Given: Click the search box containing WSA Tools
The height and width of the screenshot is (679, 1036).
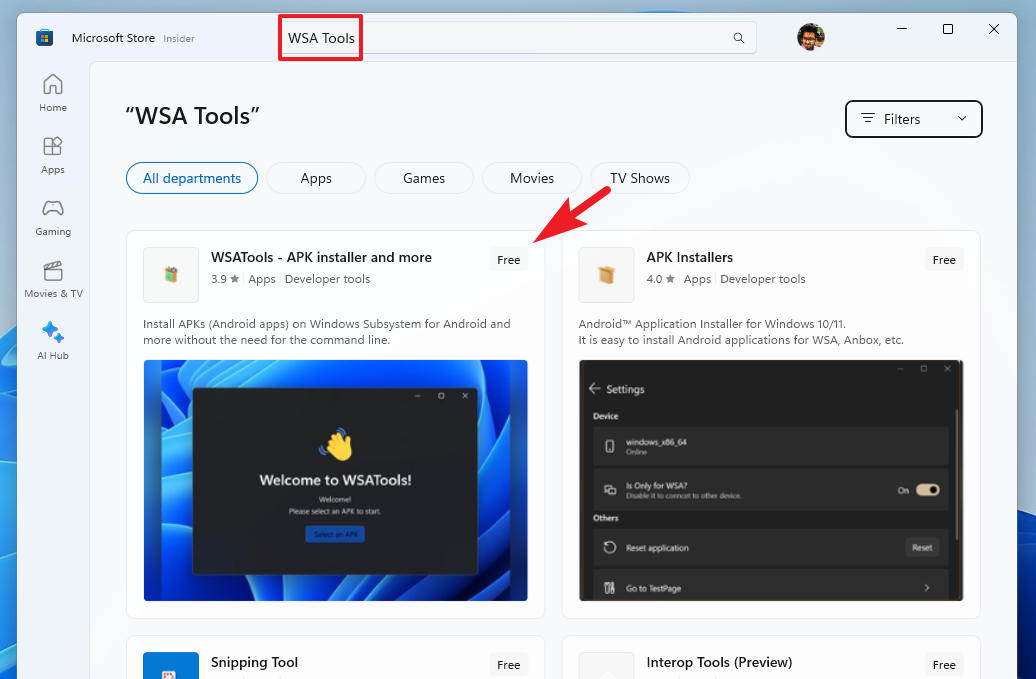Looking at the screenshot, I should click(x=517, y=38).
